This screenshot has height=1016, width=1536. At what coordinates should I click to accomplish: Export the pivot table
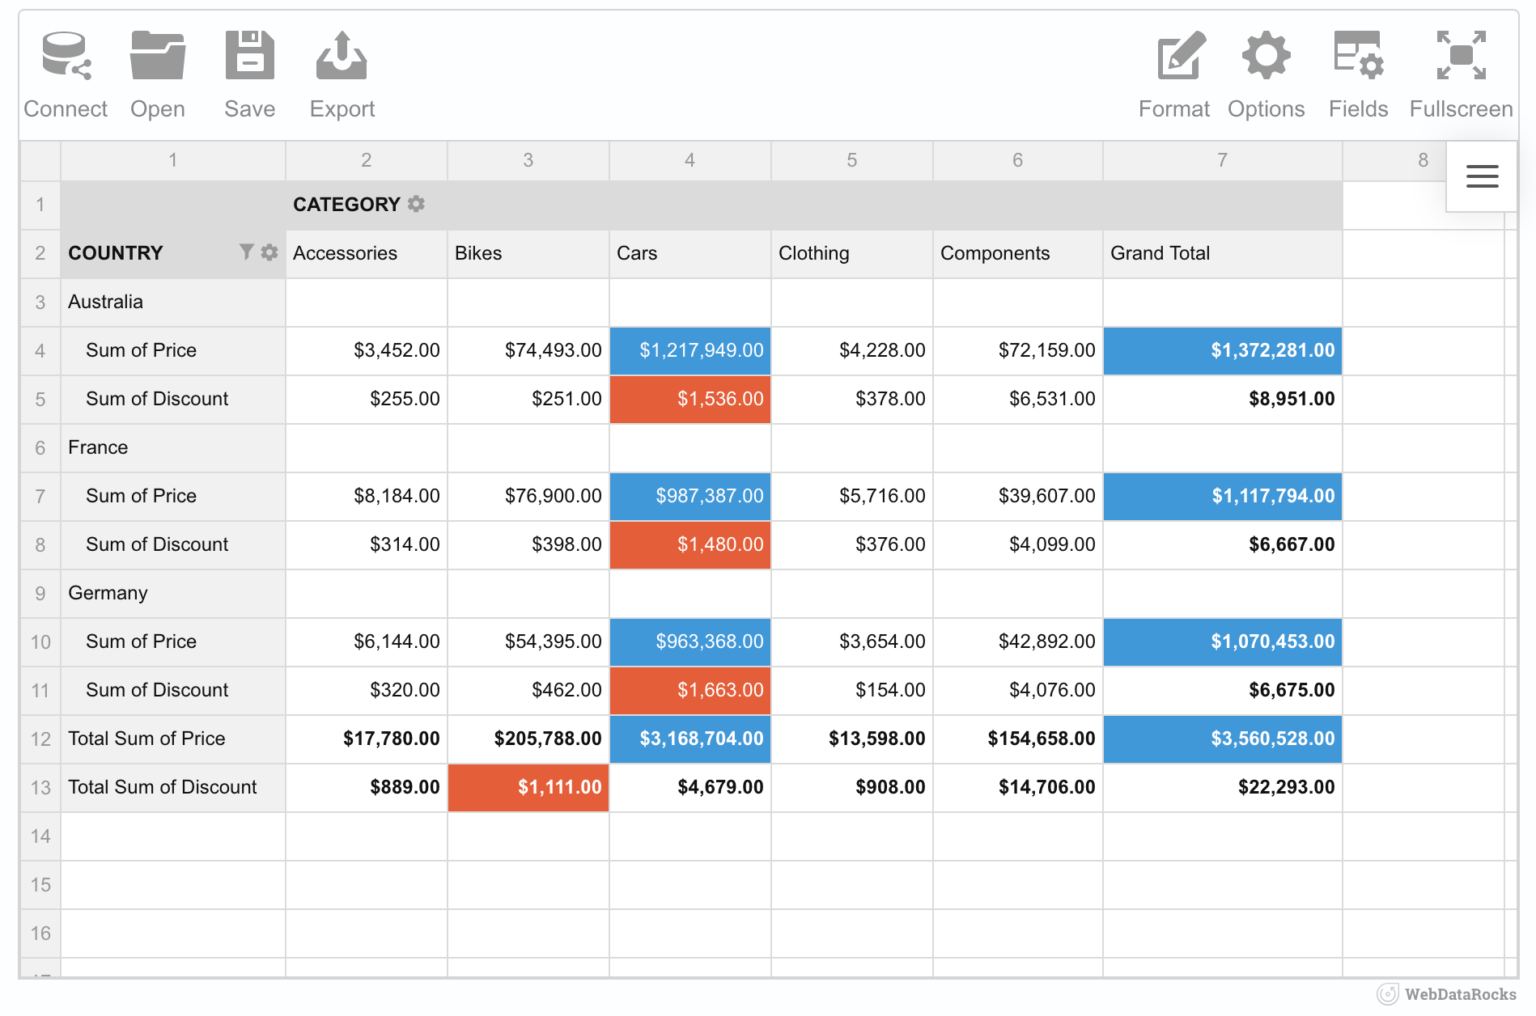341,70
